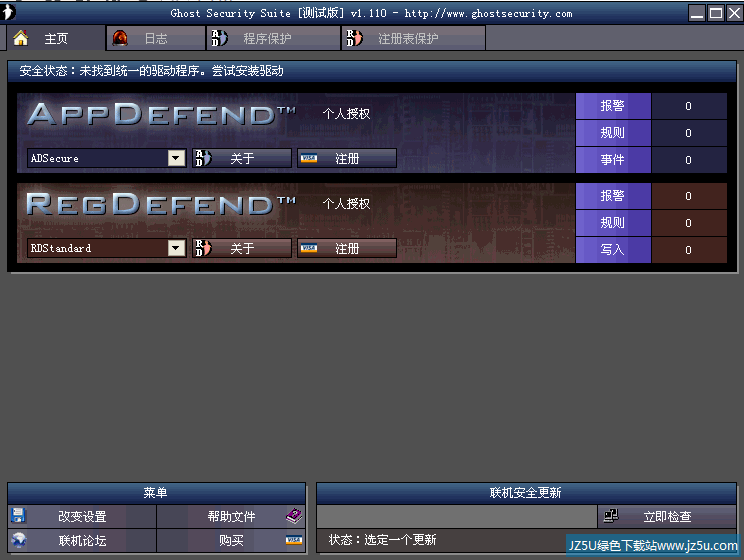This screenshot has width=744, height=560.
Task: Click VISA card icon in RegDefend row
Action: 309,248
